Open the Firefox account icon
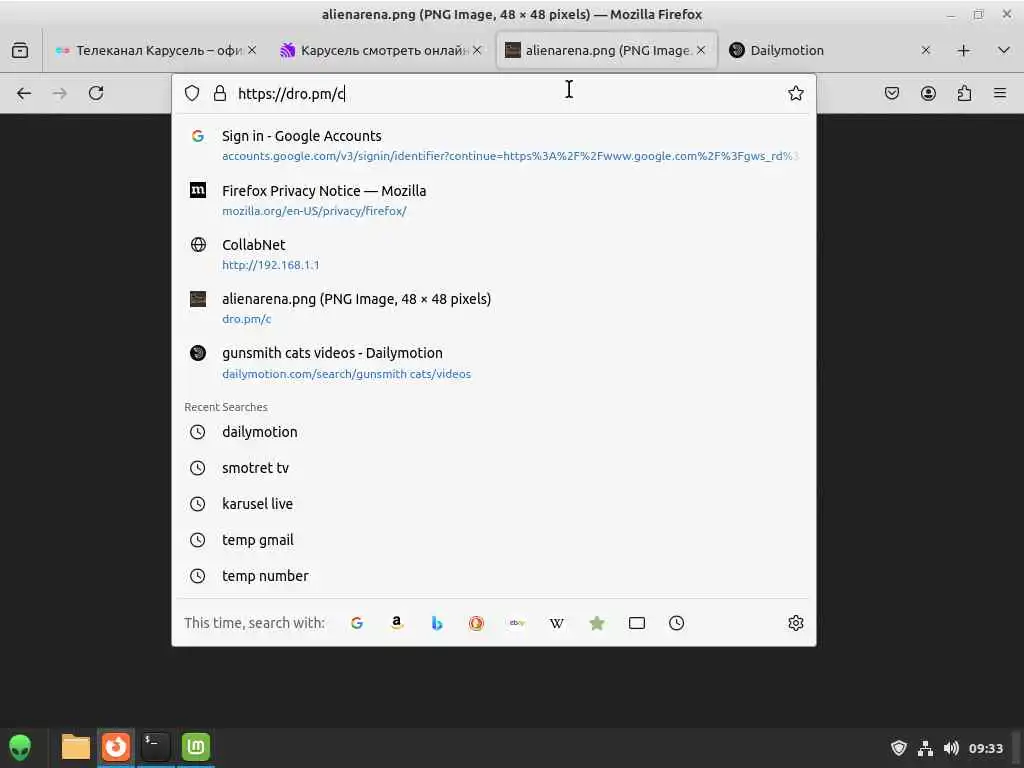The width and height of the screenshot is (1024, 768). point(928,93)
